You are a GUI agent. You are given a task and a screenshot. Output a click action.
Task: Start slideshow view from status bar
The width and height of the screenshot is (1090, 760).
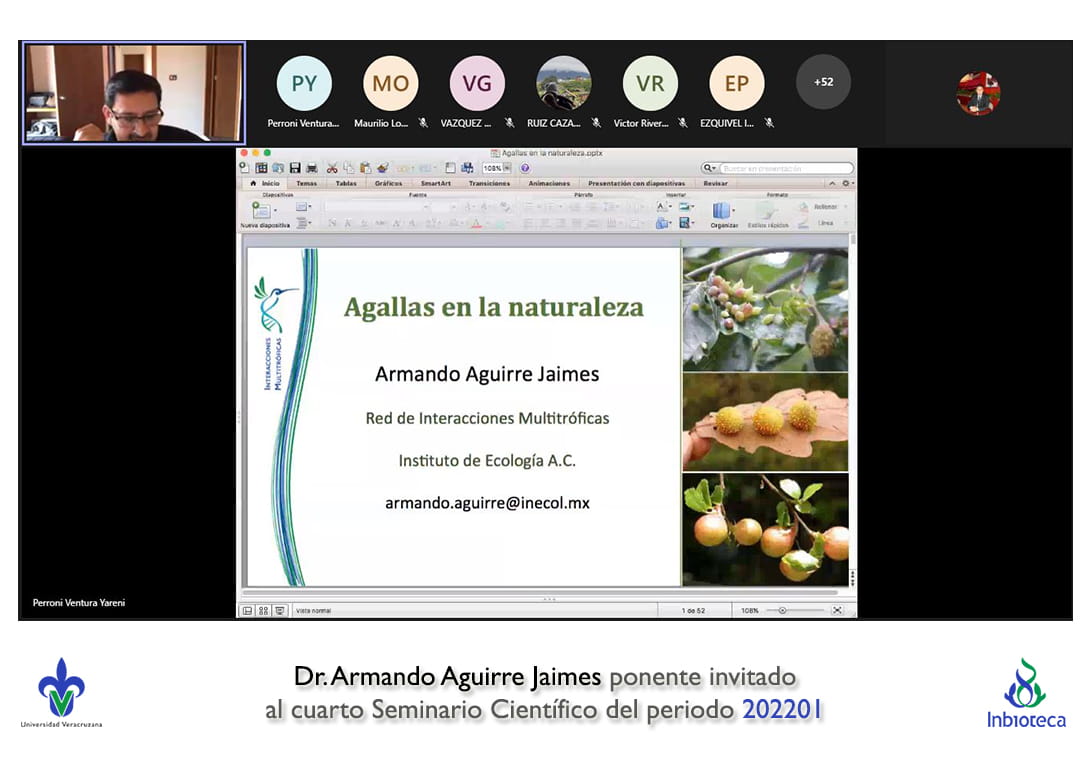coord(280,610)
